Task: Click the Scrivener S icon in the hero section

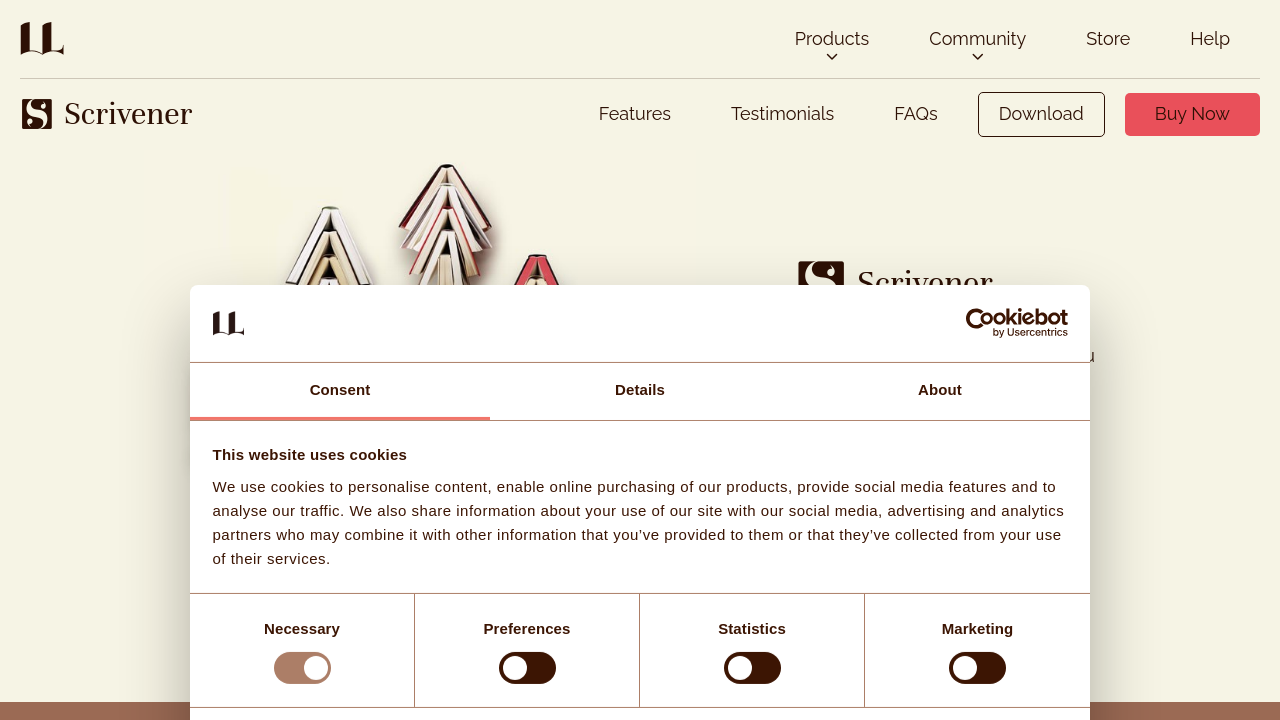Action: 821,273
